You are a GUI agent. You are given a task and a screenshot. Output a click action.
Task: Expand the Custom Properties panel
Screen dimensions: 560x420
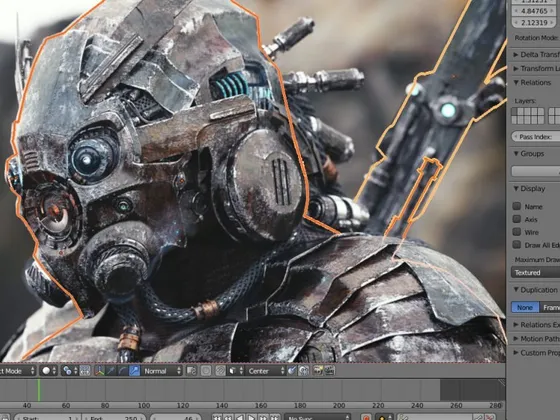click(536, 353)
